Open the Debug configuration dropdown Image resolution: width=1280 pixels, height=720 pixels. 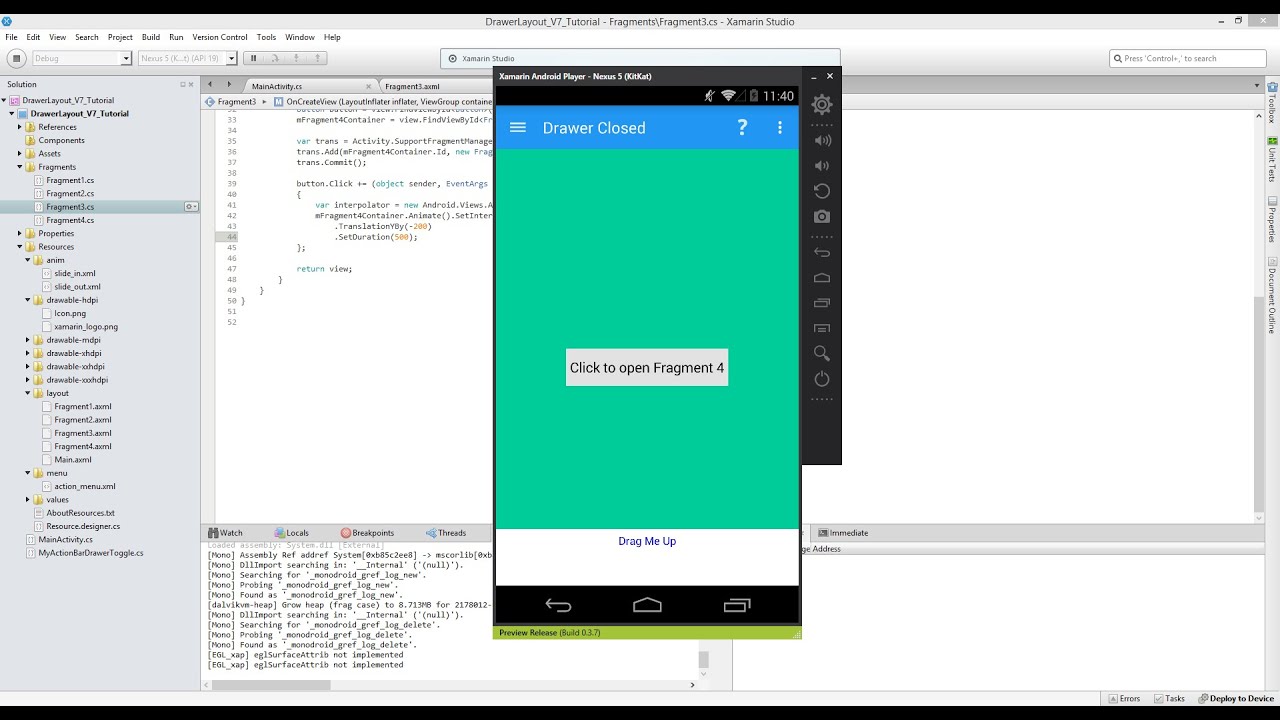82,58
